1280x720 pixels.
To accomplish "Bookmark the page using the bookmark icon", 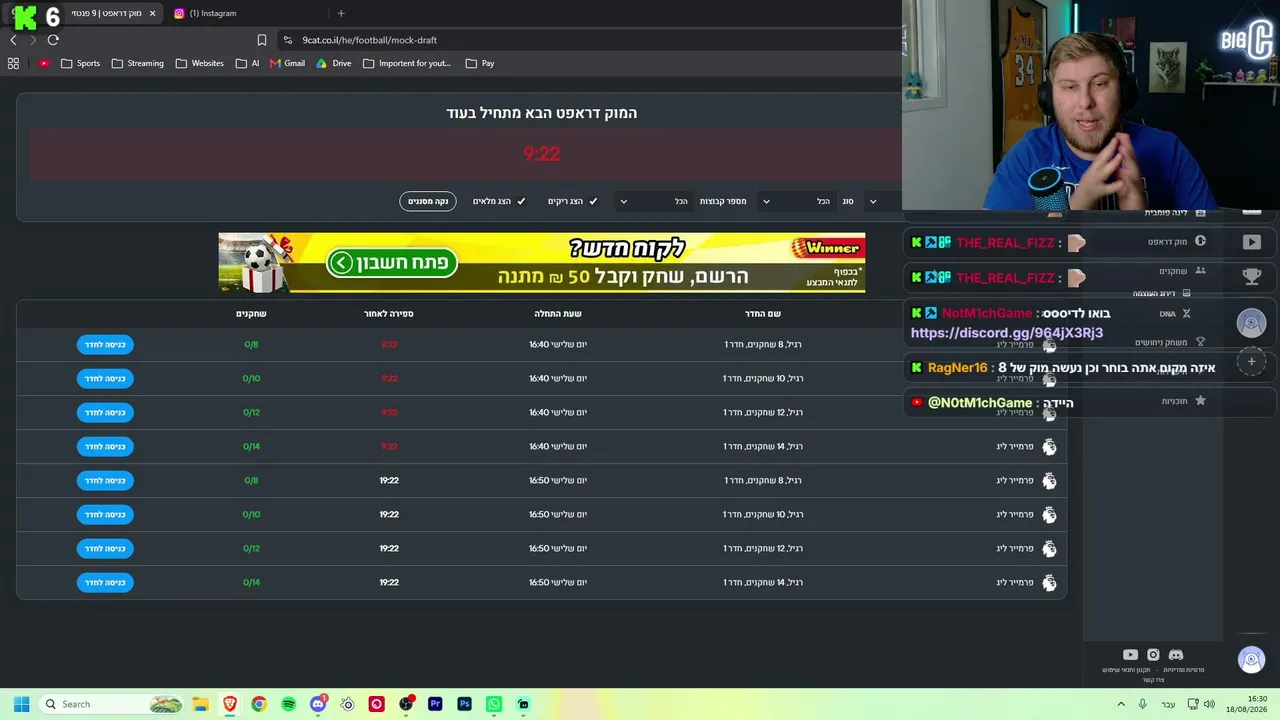I will [262, 40].
